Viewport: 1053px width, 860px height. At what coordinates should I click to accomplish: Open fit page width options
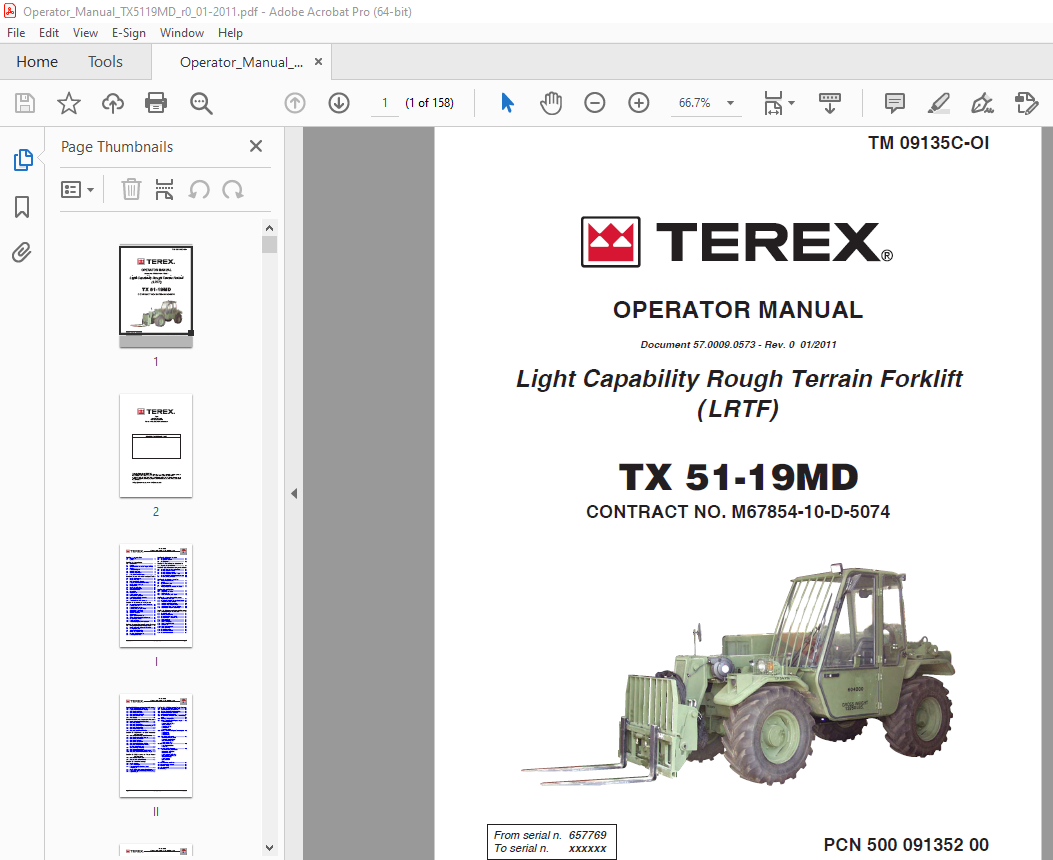point(773,103)
